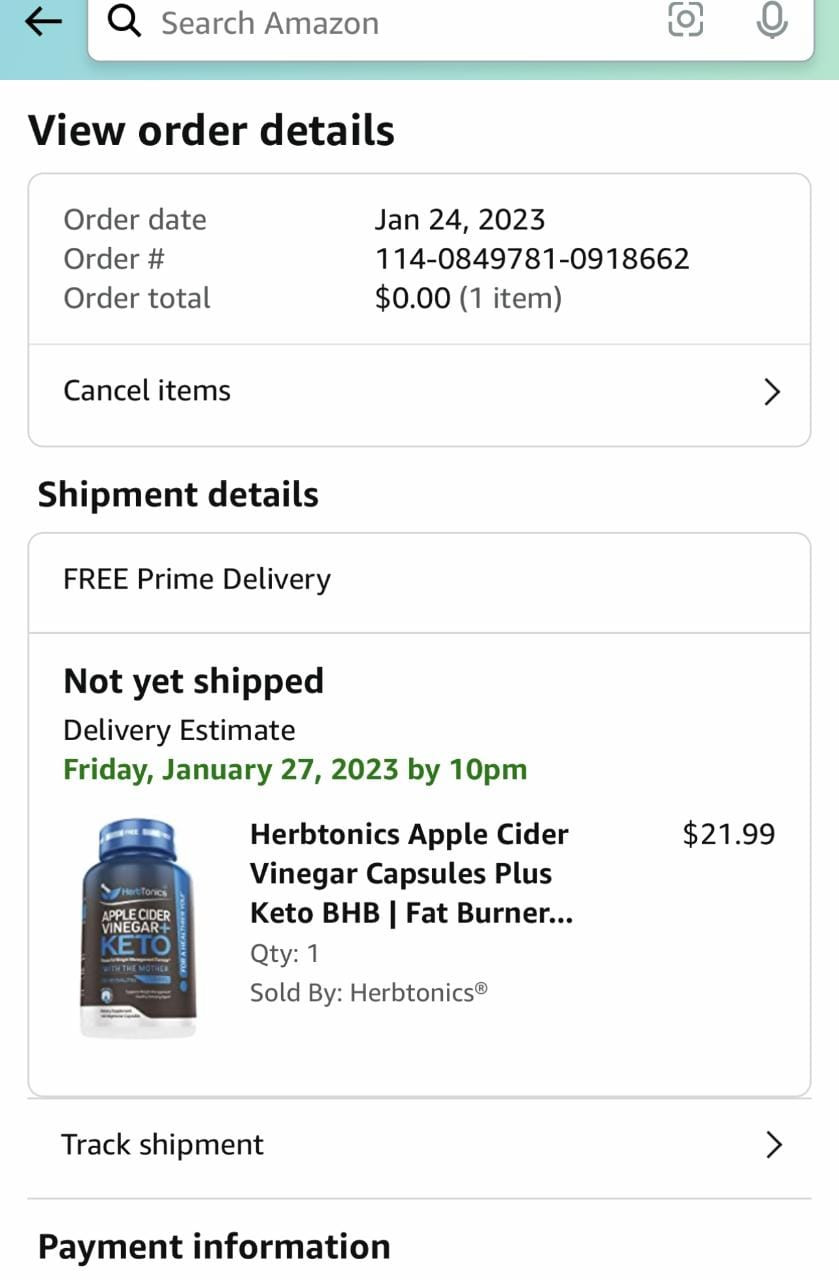Viewport: 839px width, 1280px height.
Task: Tap the Payment information section heading
Action: pos(214,1247)
